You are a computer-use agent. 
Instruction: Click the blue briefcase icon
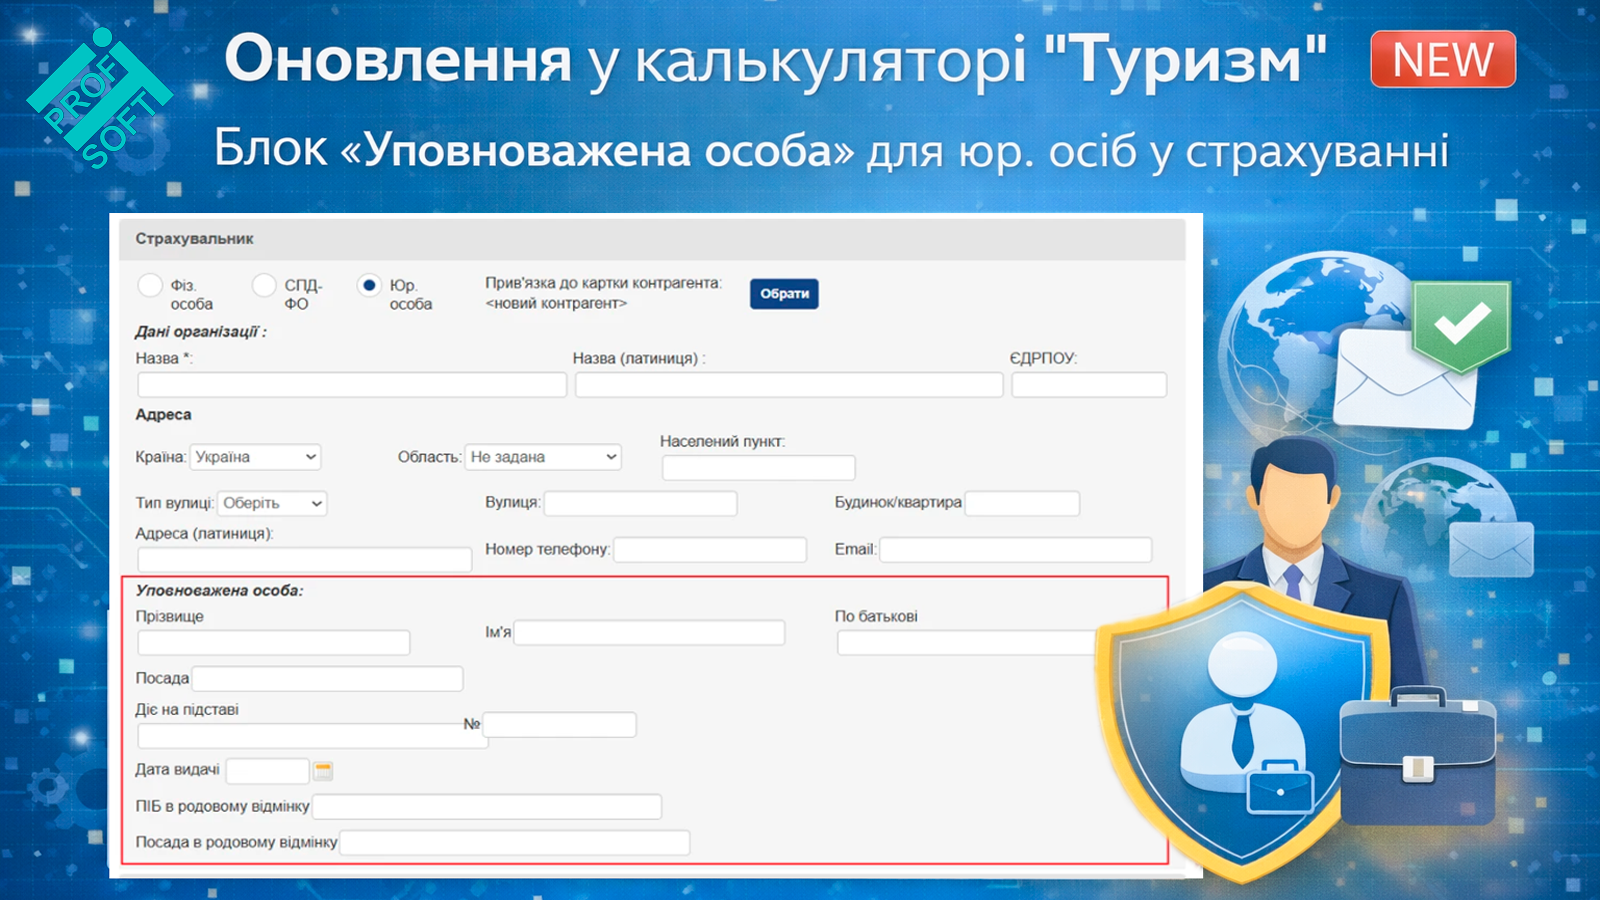click(x=1417, y=755)
